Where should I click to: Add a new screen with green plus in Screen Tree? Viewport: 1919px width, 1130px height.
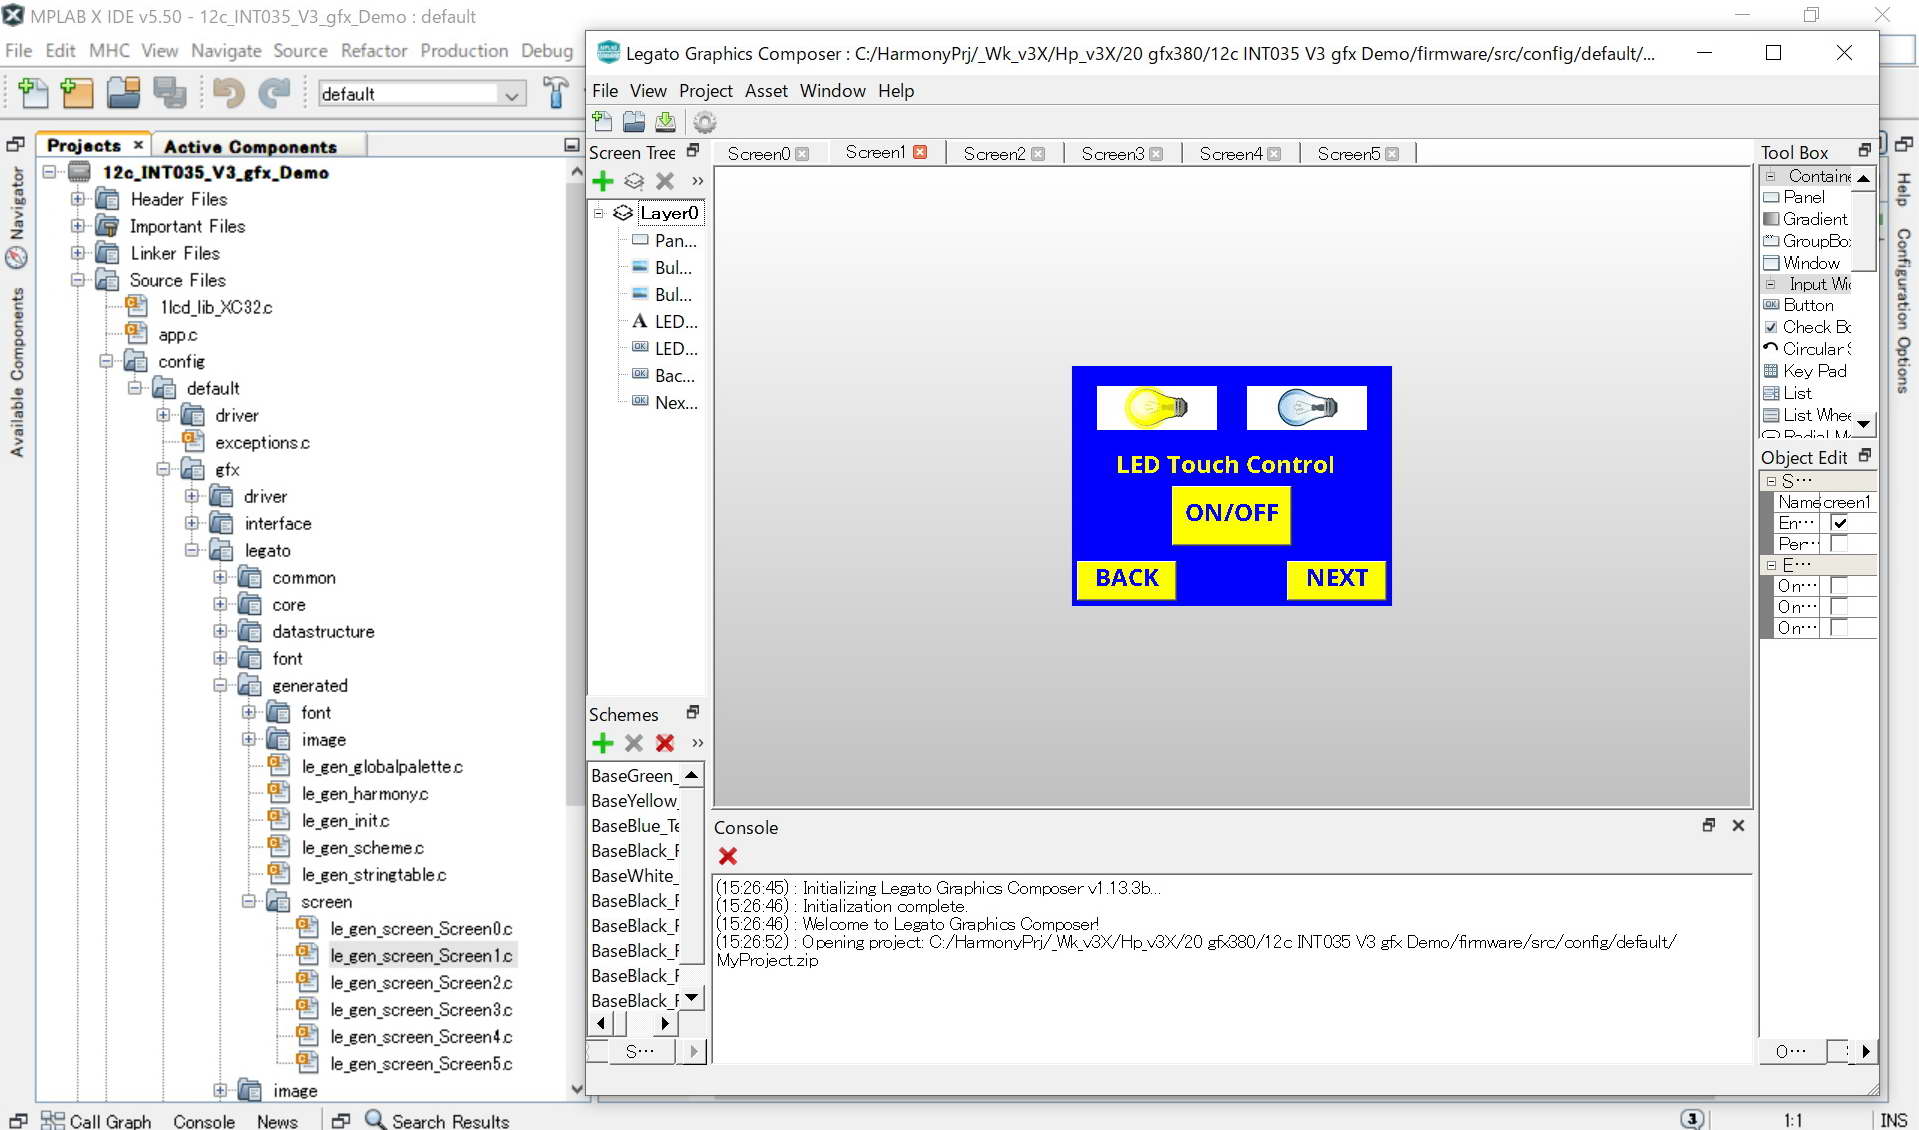point(603,181)
